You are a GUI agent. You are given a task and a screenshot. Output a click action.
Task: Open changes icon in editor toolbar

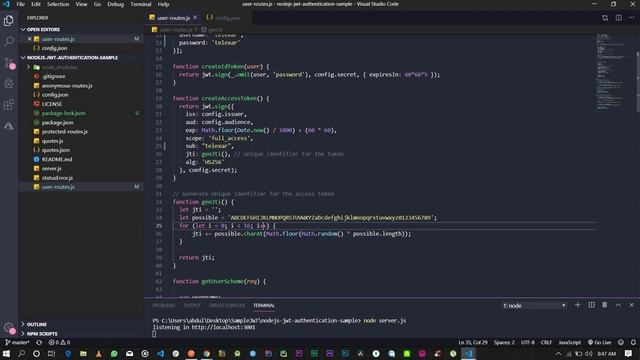coord(605,18)
